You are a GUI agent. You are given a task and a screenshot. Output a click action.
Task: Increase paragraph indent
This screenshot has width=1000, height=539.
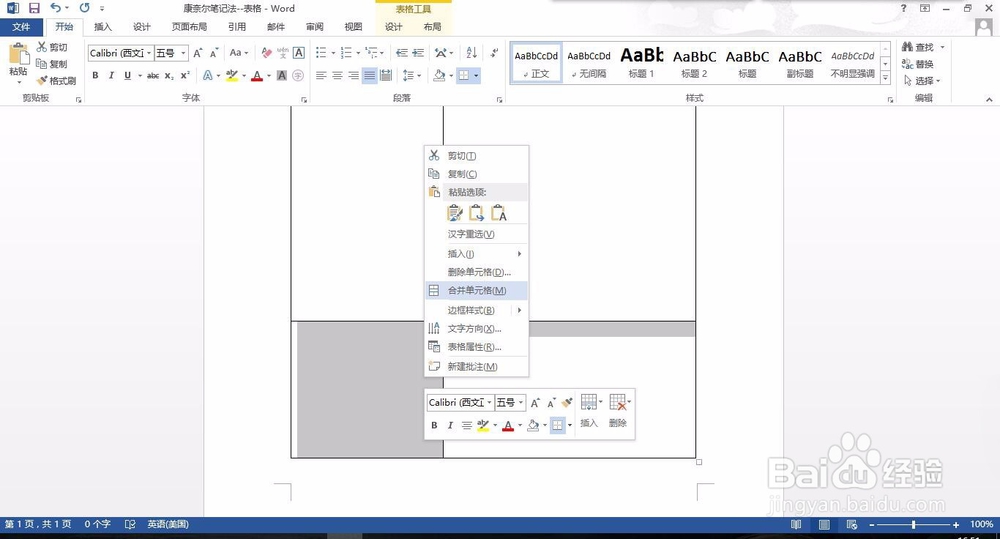(x=418, y=53)
